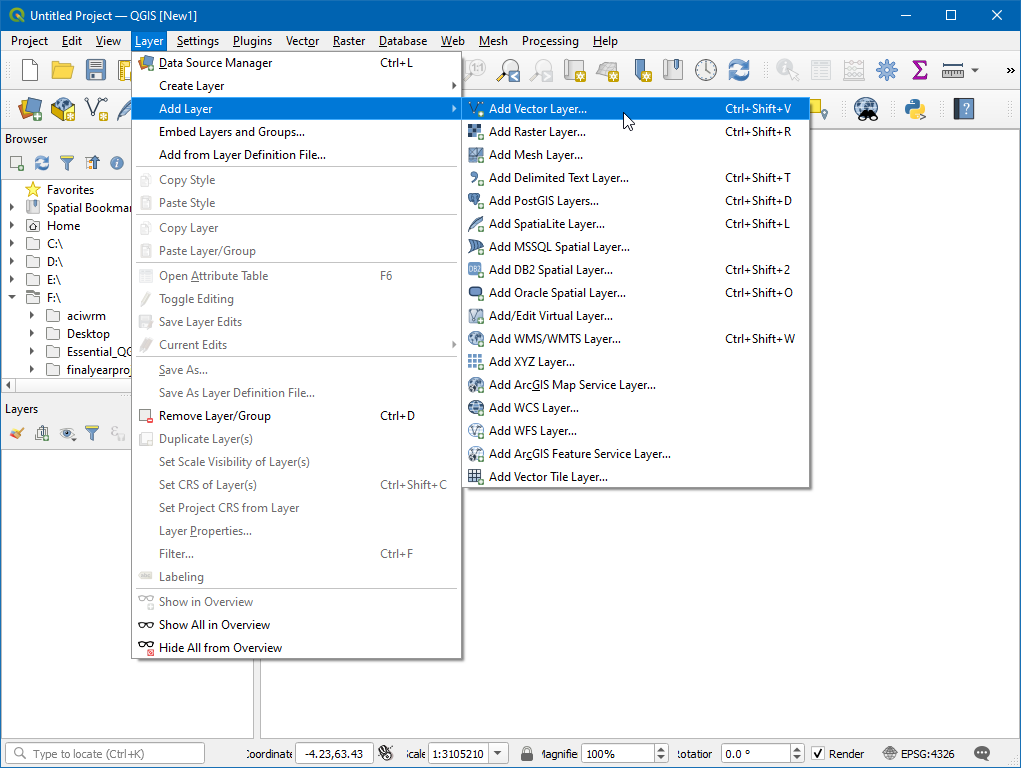
Task: Open the Processing menu
Action: pos(549,41)
